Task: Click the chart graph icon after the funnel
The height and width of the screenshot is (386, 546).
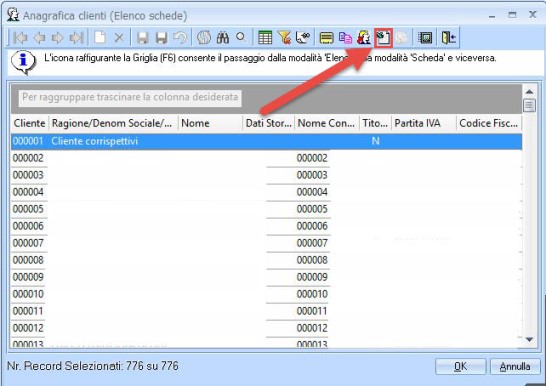Action: click(303, 38)
